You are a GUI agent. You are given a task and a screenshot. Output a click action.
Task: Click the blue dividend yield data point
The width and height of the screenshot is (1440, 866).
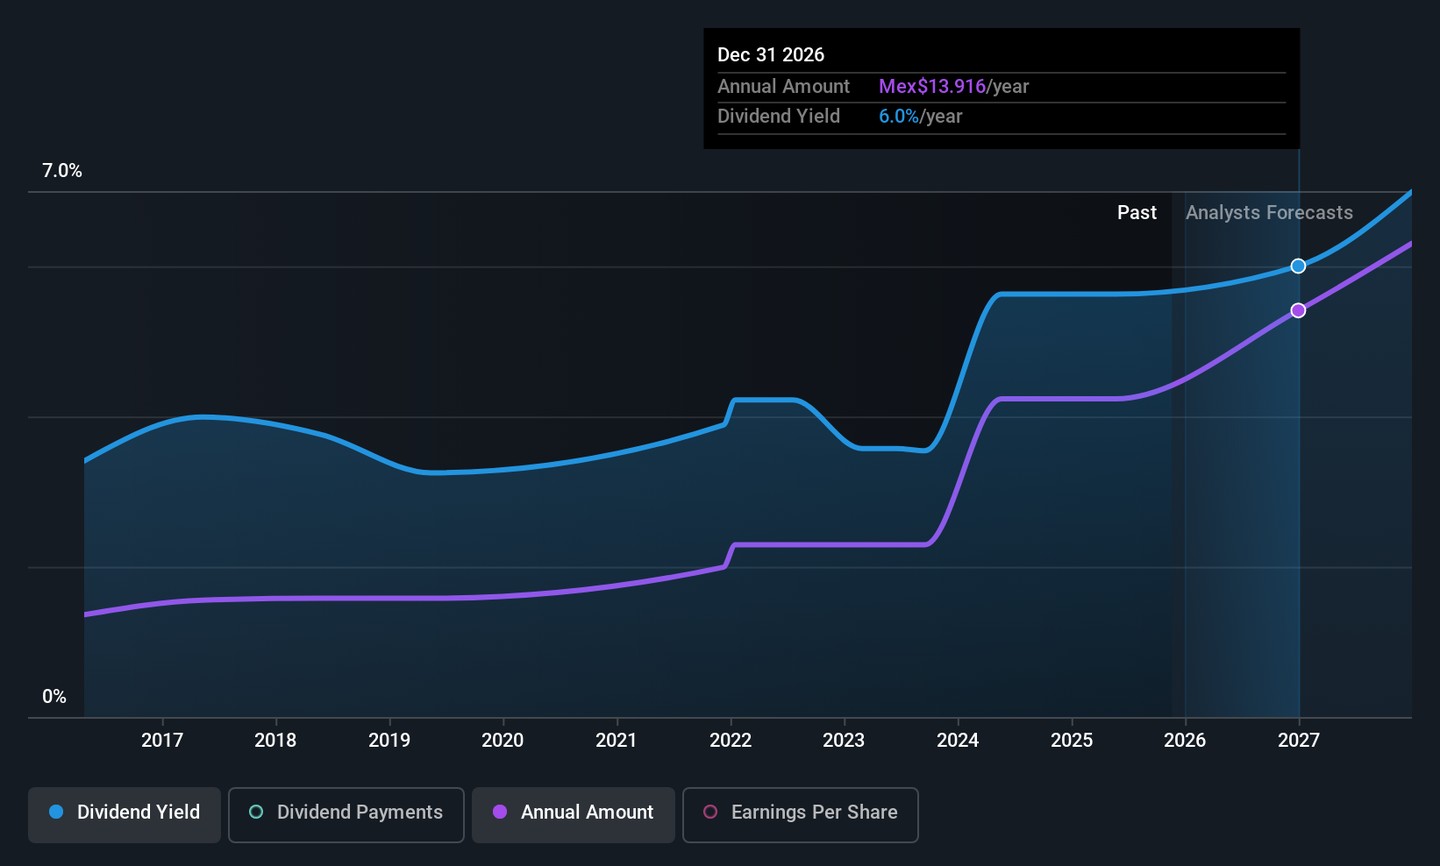tap(1298, 266)
